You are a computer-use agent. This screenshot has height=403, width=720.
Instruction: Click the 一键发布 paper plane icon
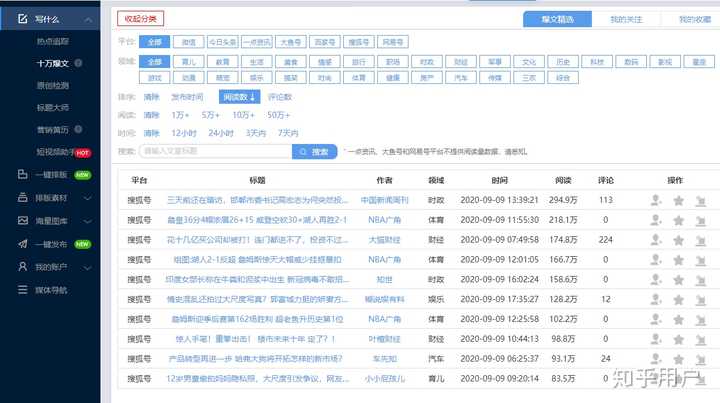[x=22, y=244]
